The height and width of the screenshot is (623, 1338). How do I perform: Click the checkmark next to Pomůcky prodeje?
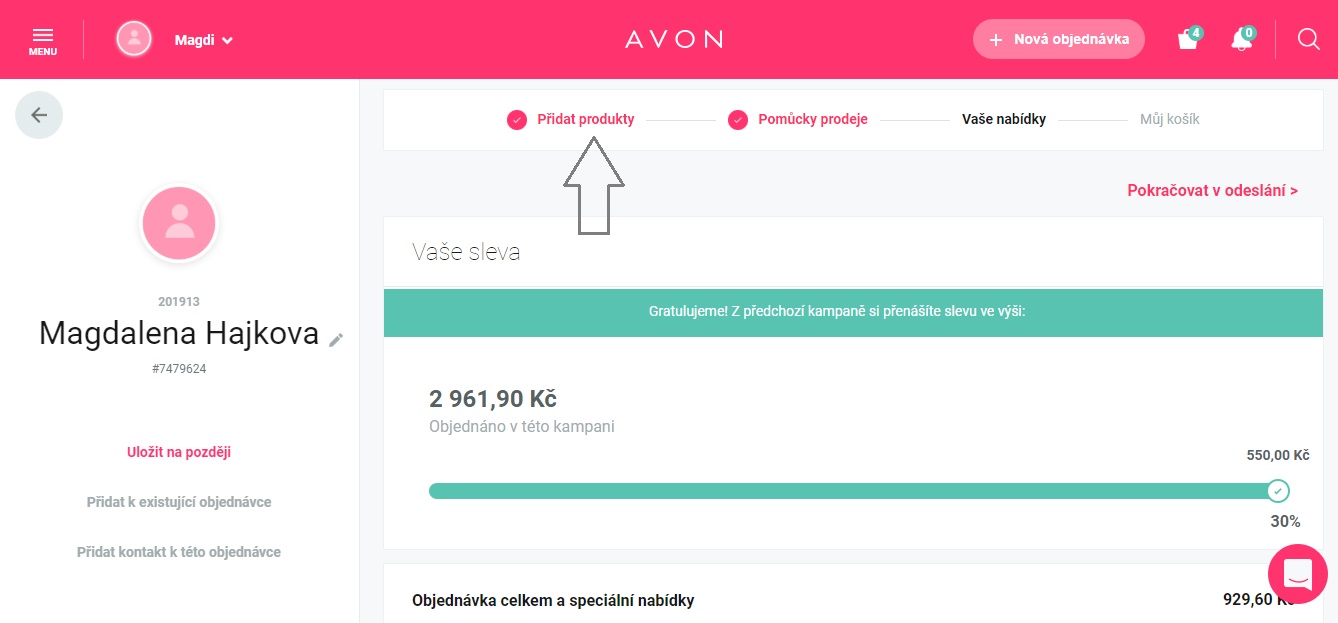point(738,120)
